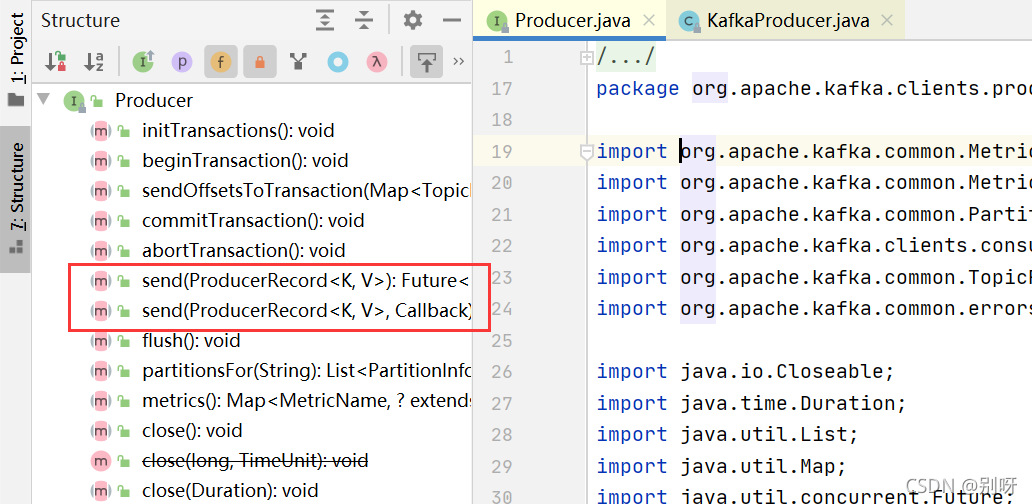
Task: Select deprecated close(long, TimeUnit) method
Action: pos(255,461)
